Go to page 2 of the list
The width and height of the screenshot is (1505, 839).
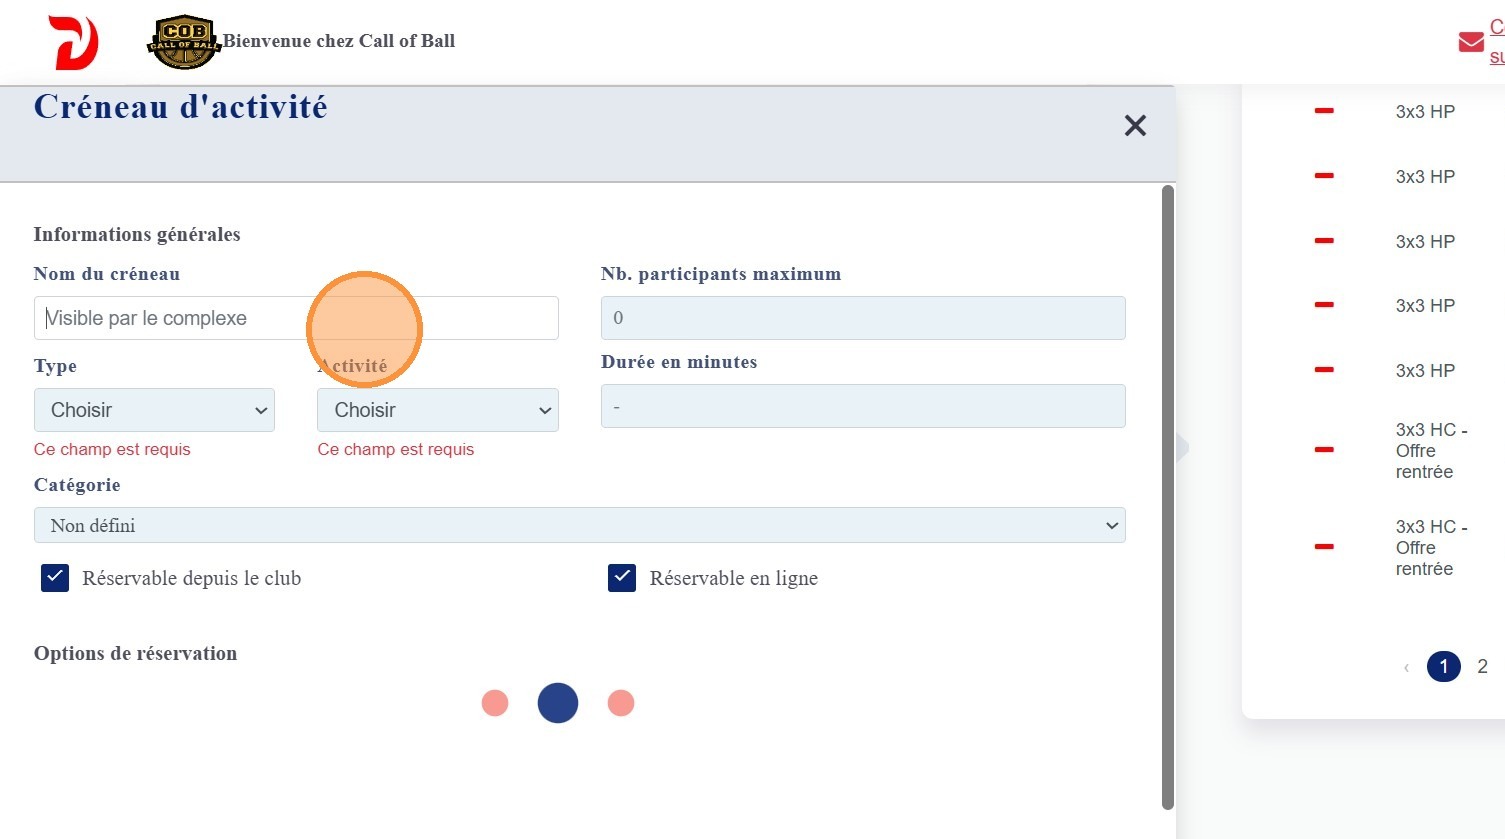point(1482,667)
